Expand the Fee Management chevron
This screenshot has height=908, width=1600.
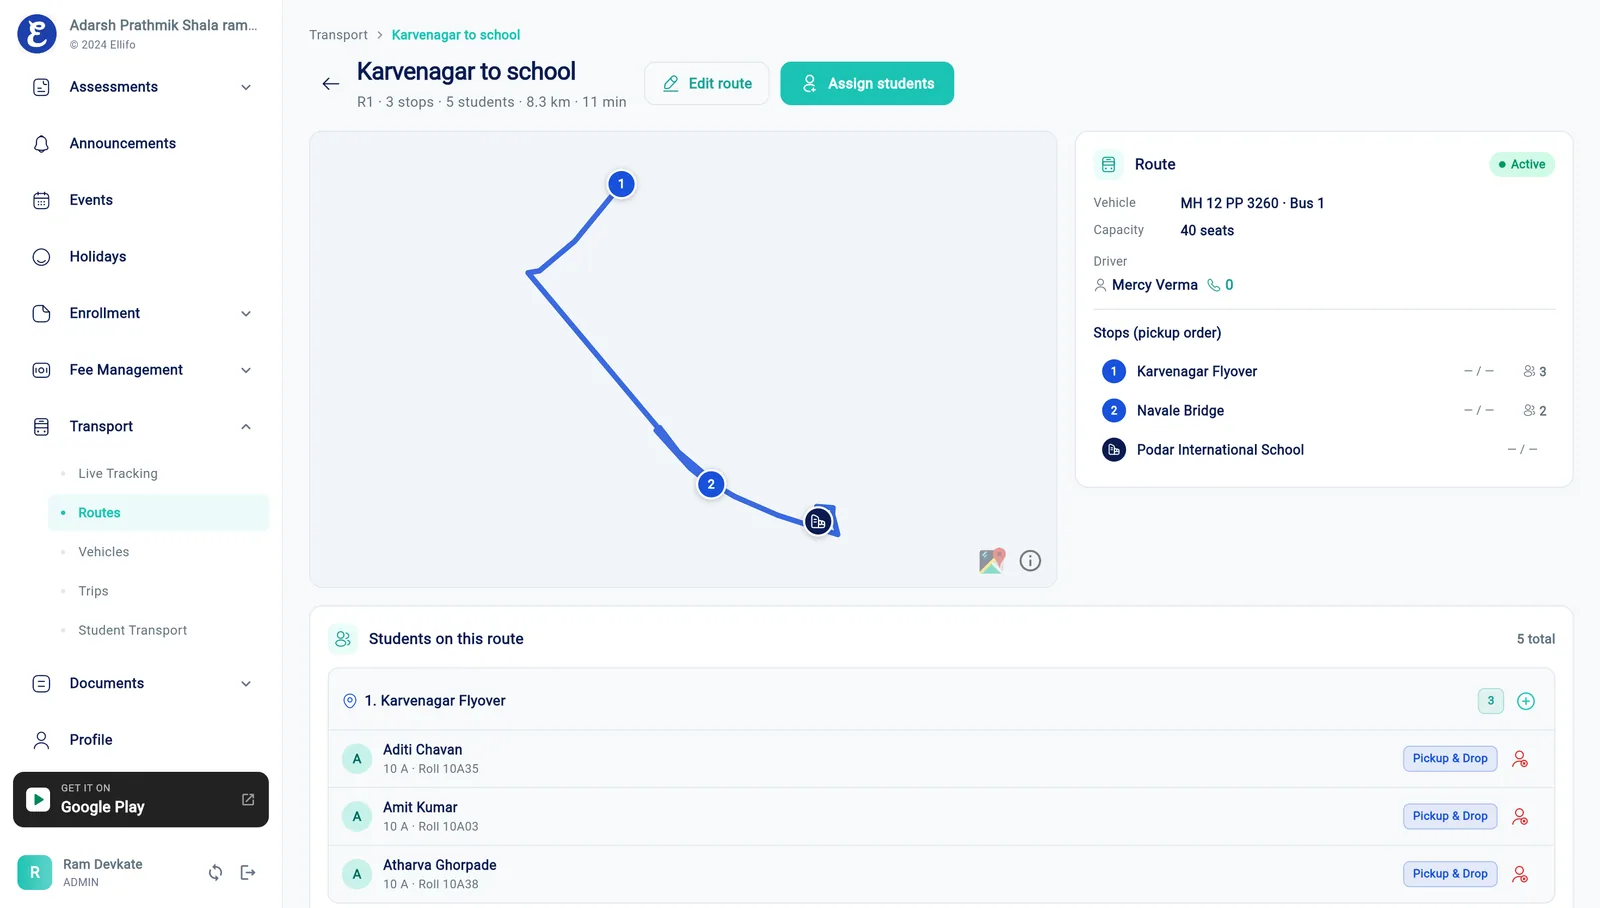(x=246, y=370)
